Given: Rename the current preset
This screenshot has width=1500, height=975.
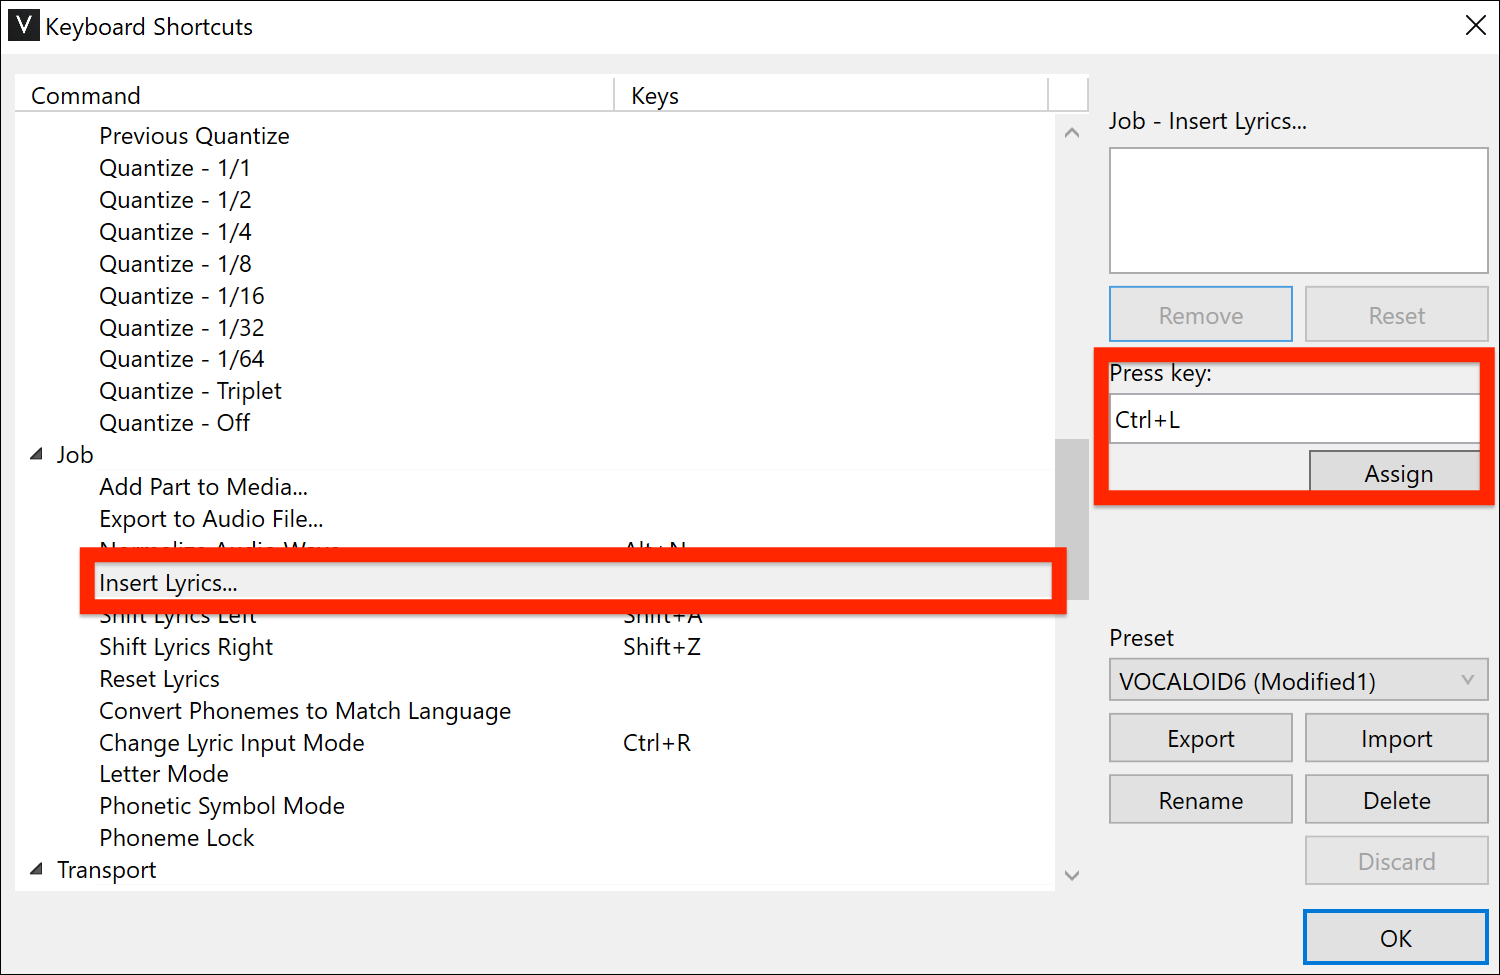Looking at the screenshot, I should coord(1200,799).
